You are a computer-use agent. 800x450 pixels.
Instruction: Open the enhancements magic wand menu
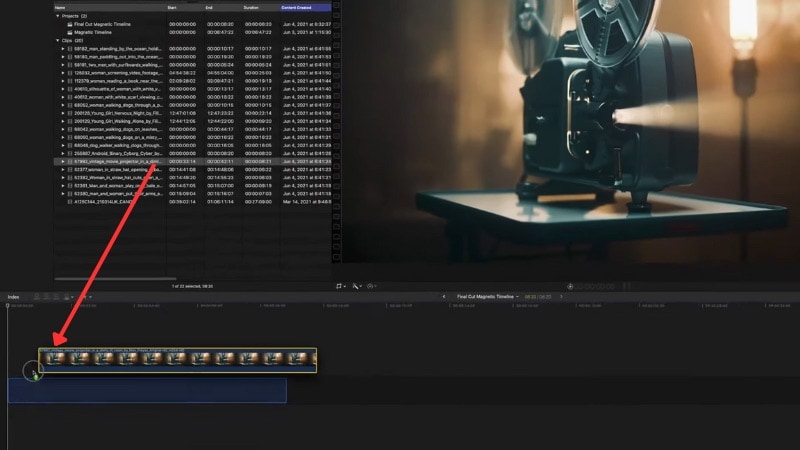357,286
